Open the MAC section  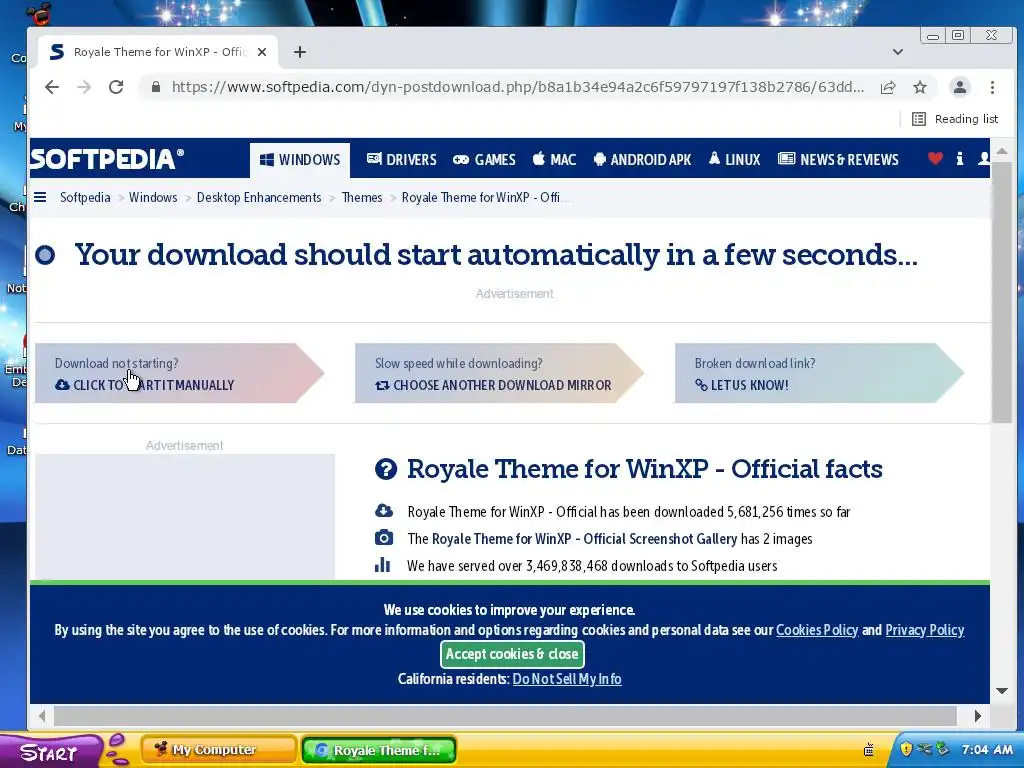[x=554, y=160]
